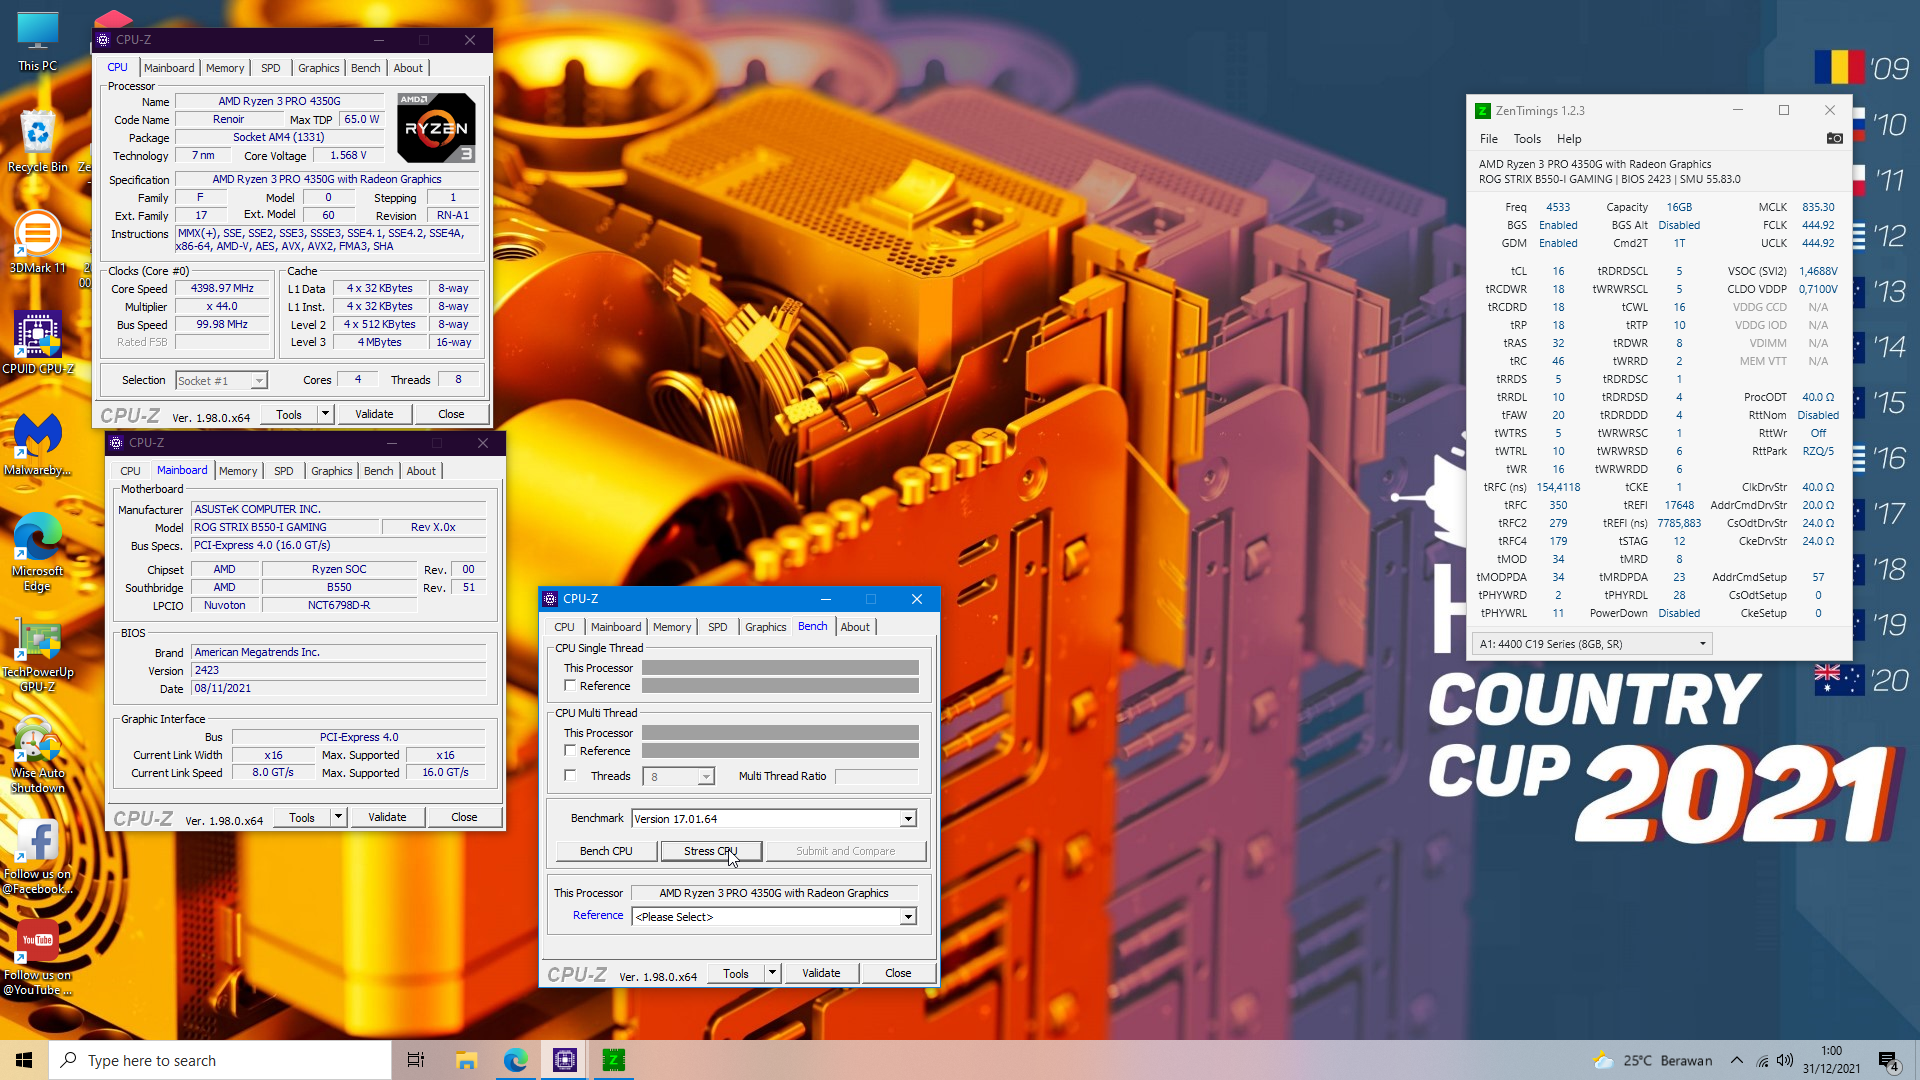Switch to CPU-Z via taskbar icon
1920x1080 pixels.
tap(564, 1060)
